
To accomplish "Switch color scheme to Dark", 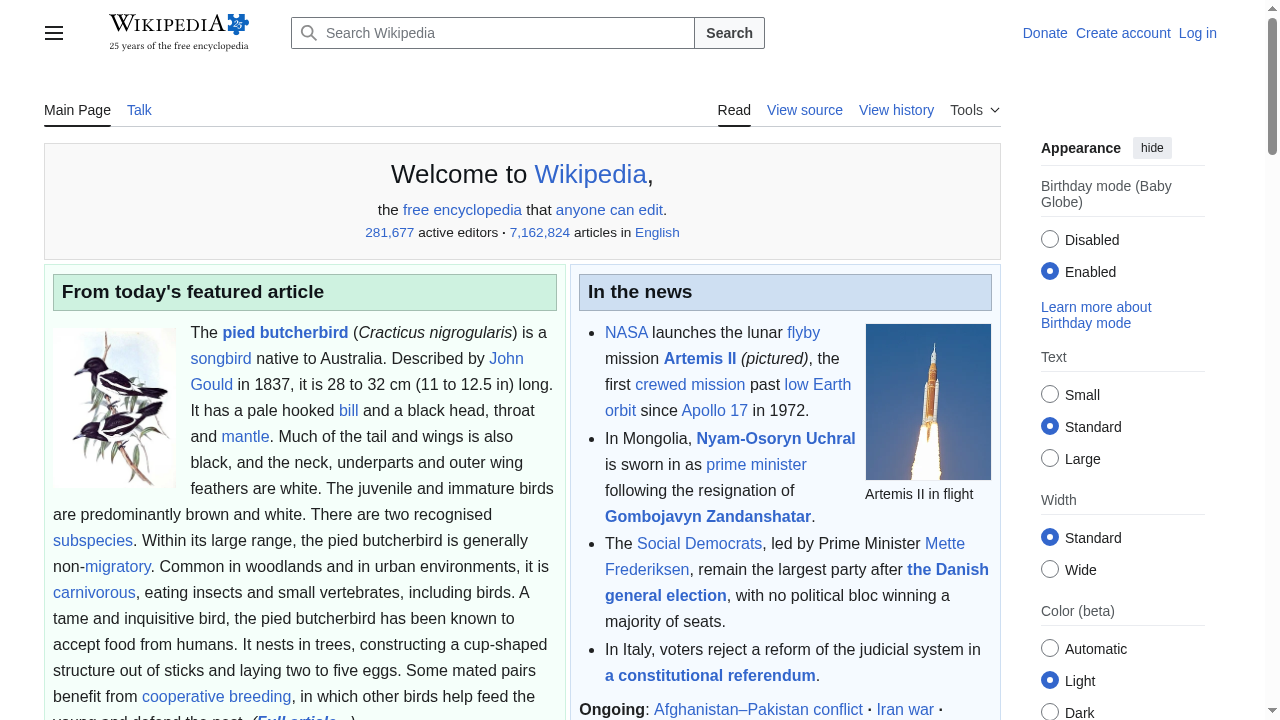I will tap(1050, 711).
